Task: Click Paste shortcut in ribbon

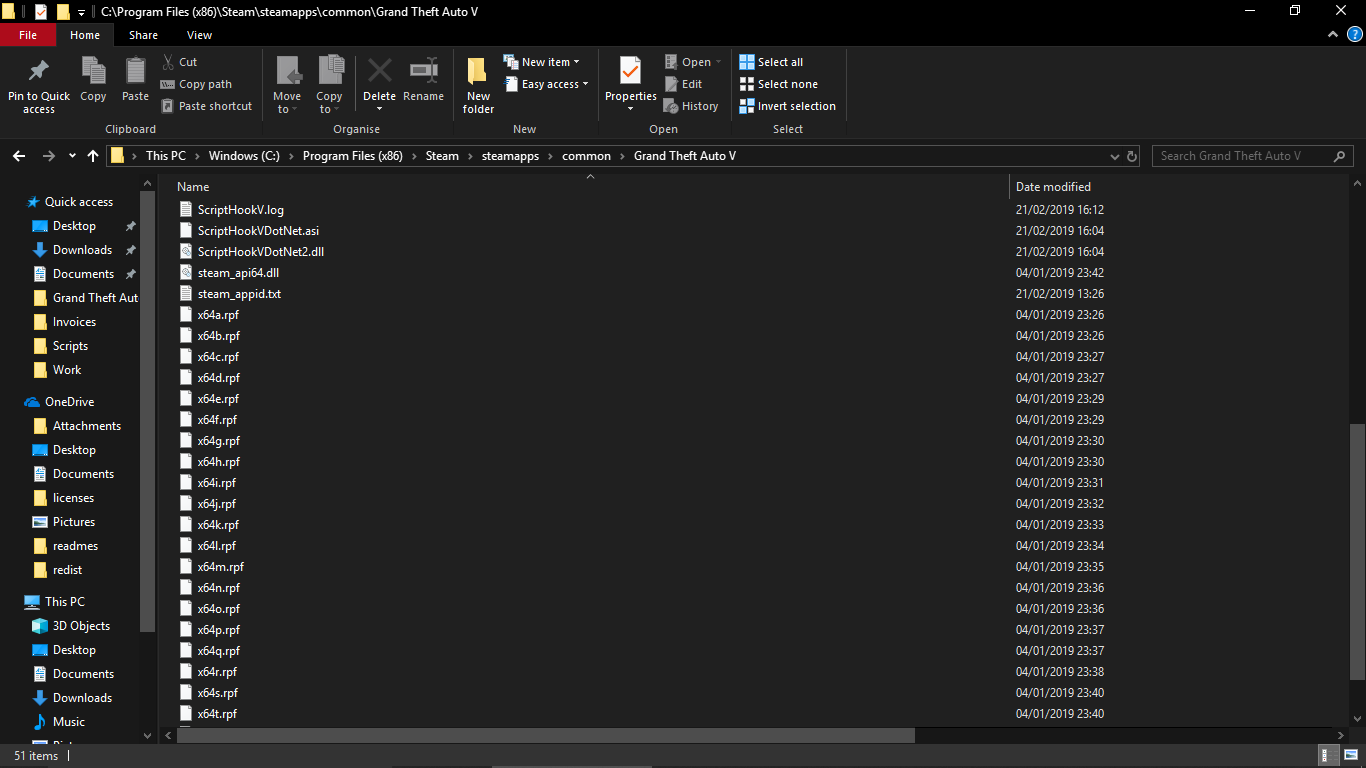Action: pos(206,106)
